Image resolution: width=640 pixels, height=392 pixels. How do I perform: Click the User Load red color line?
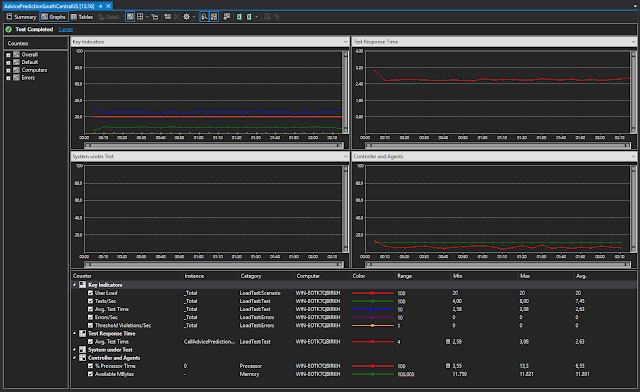pos(373,293)
